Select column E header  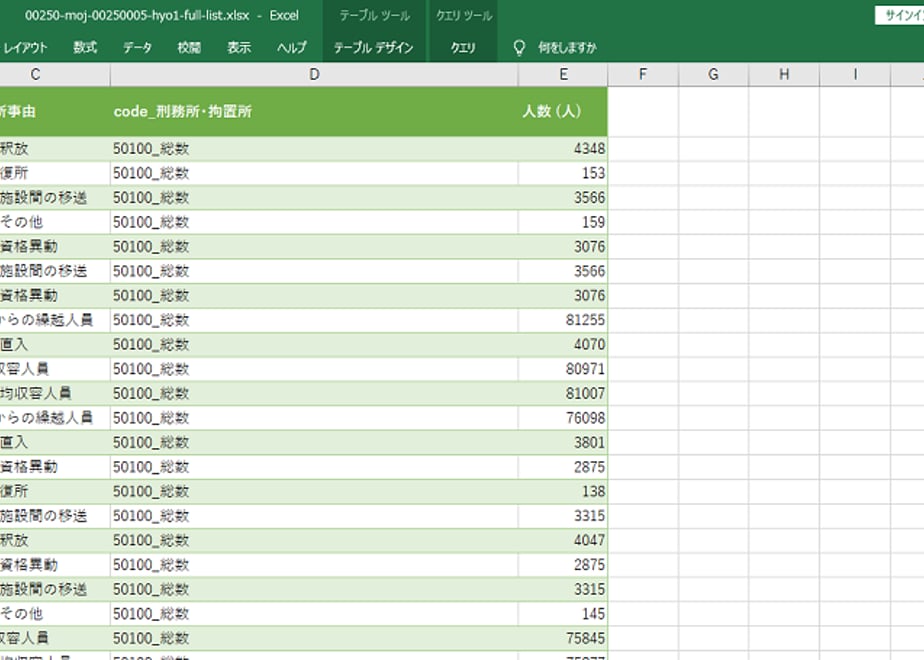point(563,75)
